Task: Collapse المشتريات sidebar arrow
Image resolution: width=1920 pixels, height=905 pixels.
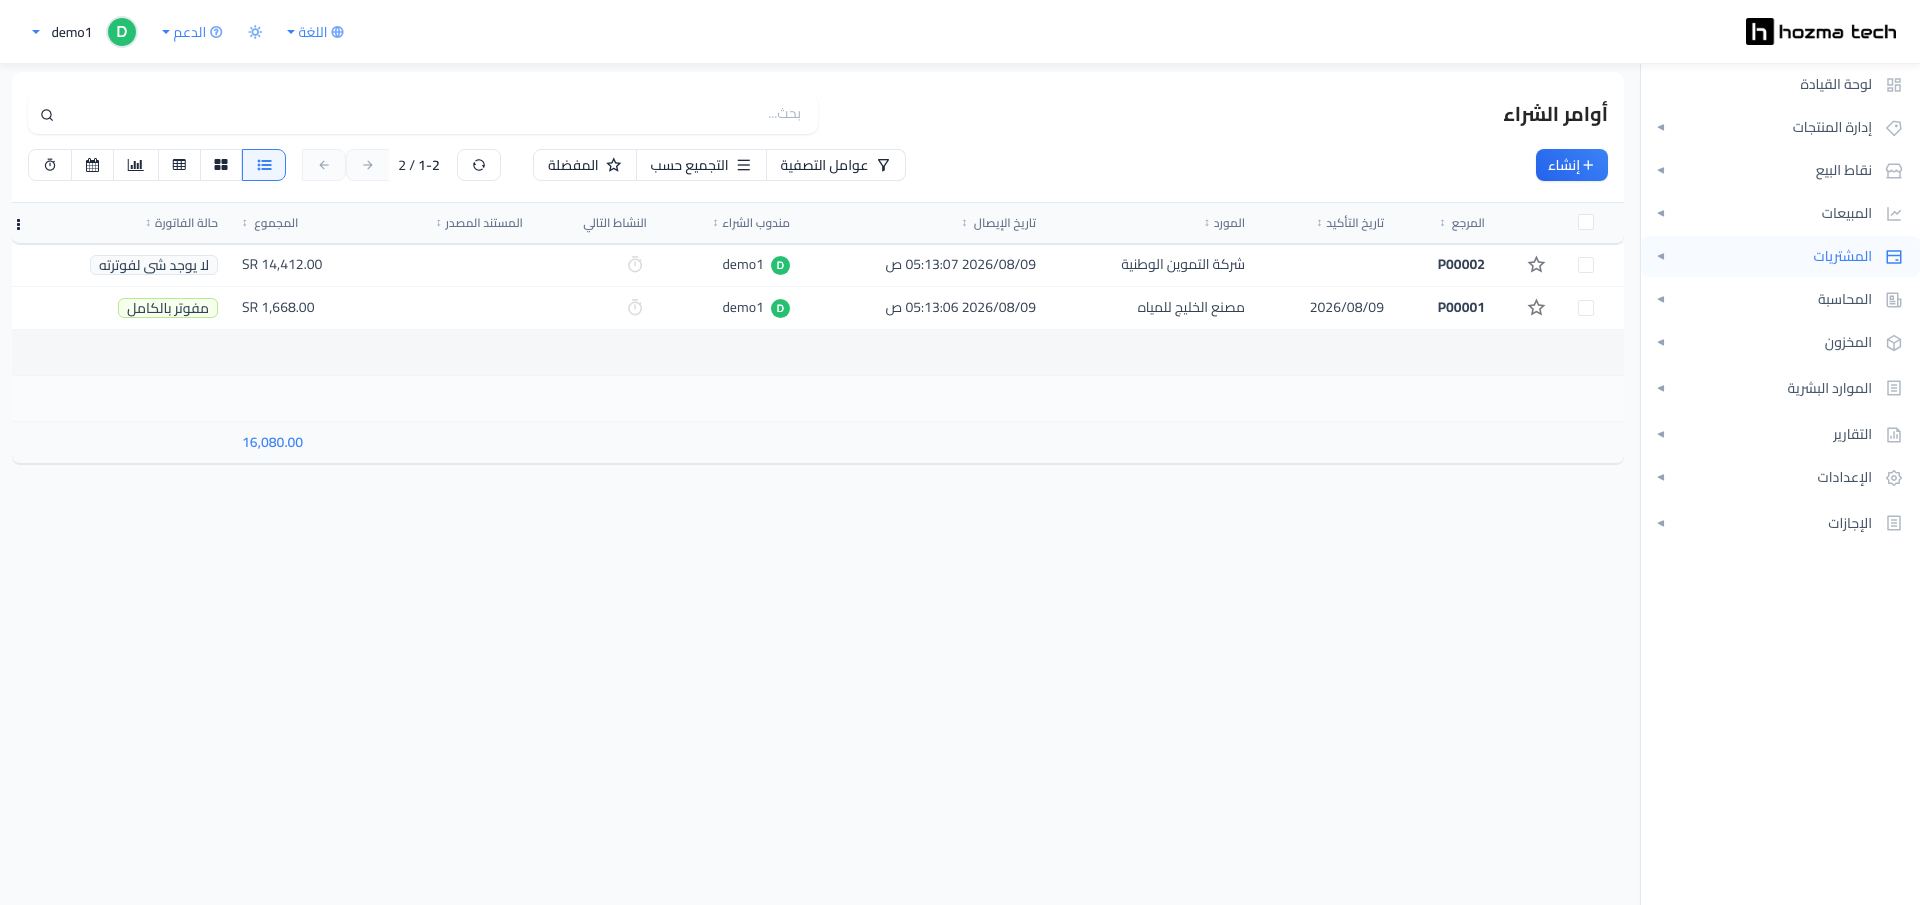Action: coord(1661,257)
